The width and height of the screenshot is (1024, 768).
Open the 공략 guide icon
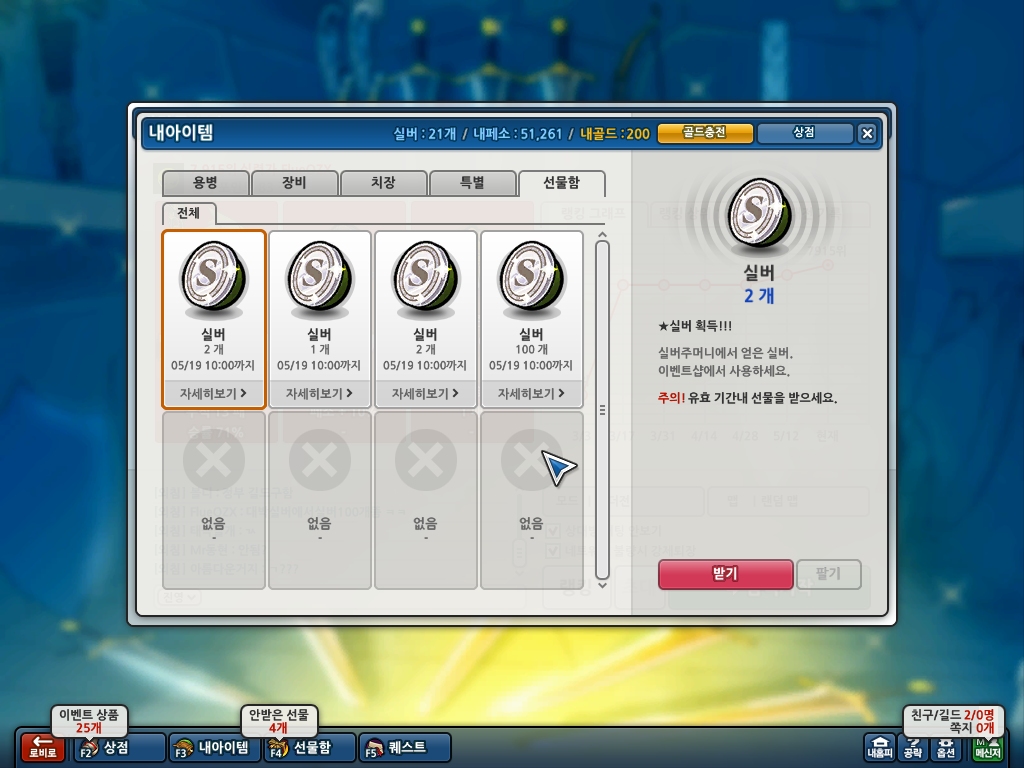(912, 747)
